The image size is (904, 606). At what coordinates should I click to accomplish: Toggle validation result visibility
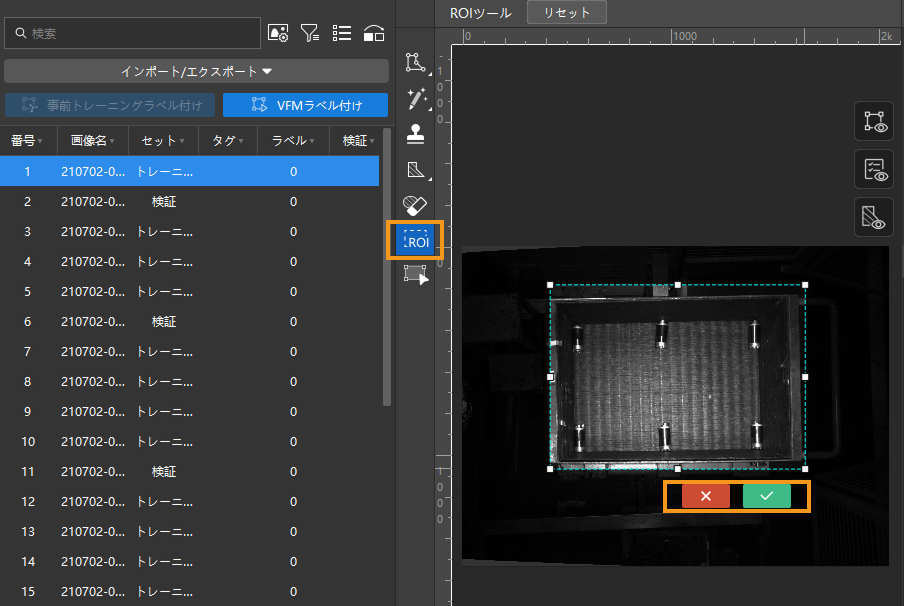(873, 169)
